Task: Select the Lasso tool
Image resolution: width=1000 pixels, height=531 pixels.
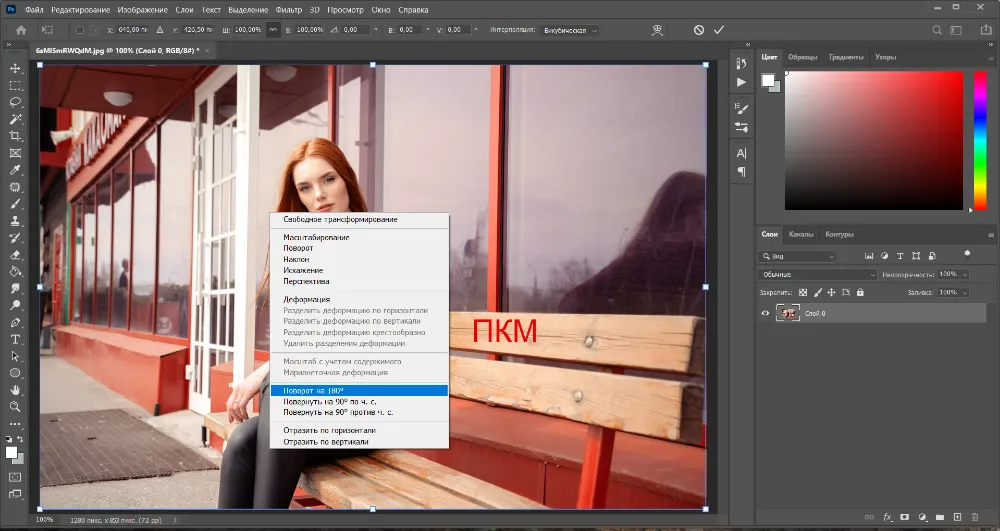Action: [15, 102]
